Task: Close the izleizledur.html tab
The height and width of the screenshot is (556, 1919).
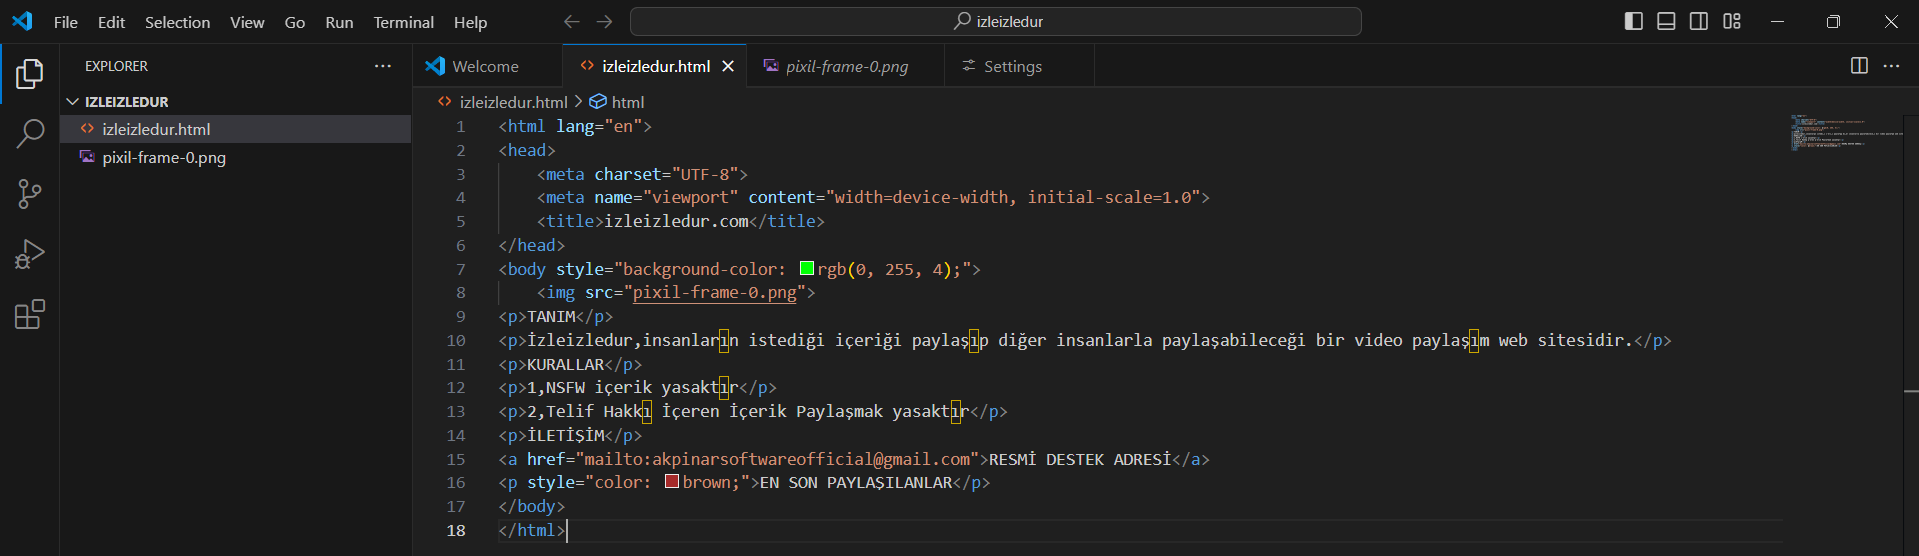Action: pos(728,66)
